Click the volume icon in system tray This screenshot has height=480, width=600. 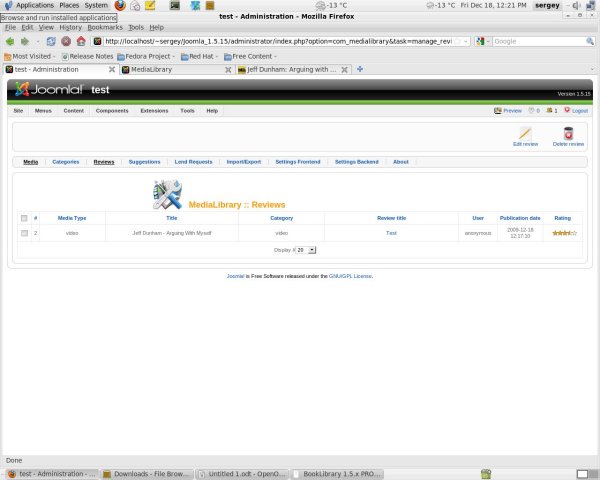click(x=576, y=5)
